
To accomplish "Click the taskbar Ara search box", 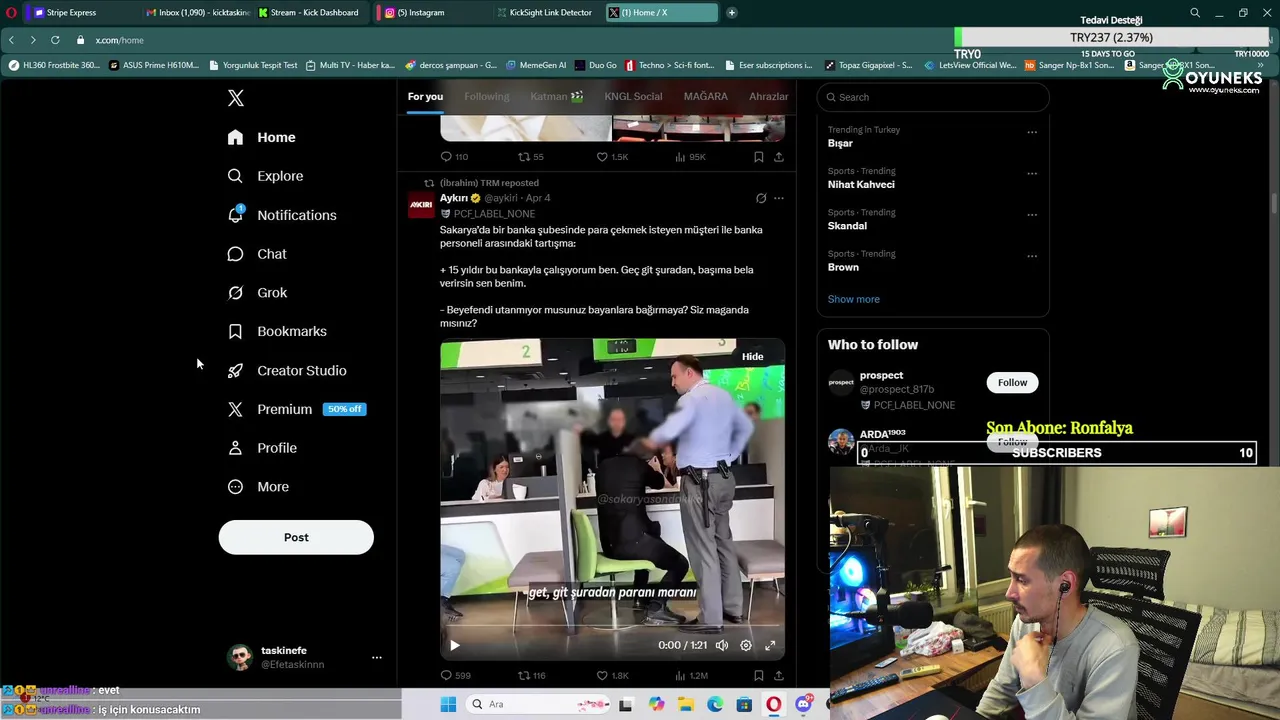I will (540, 704).
